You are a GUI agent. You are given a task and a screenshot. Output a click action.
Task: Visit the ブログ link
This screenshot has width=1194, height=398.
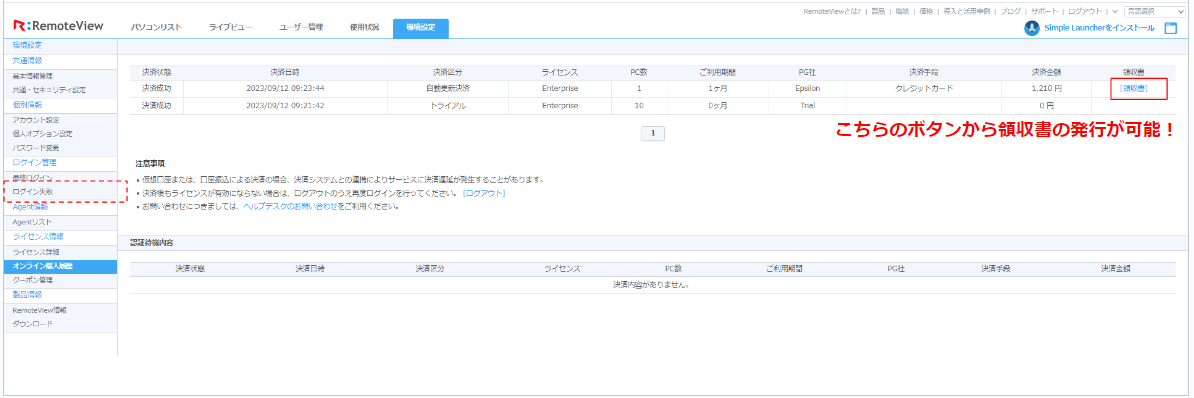click(1010, 11)
